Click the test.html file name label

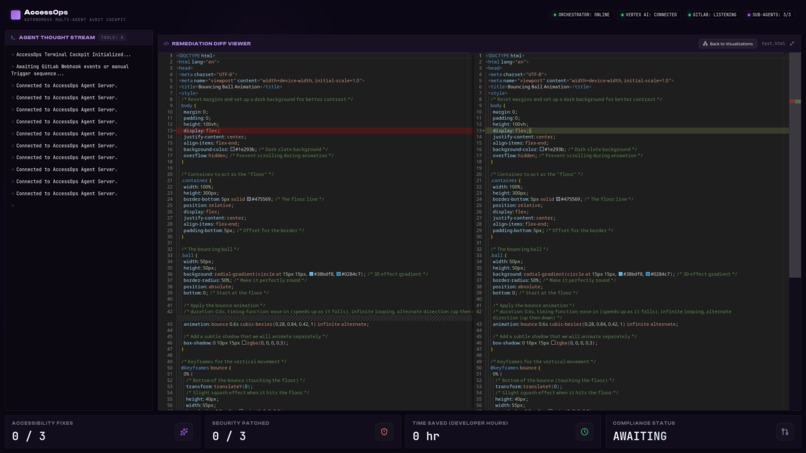click(x=773, y=44)
